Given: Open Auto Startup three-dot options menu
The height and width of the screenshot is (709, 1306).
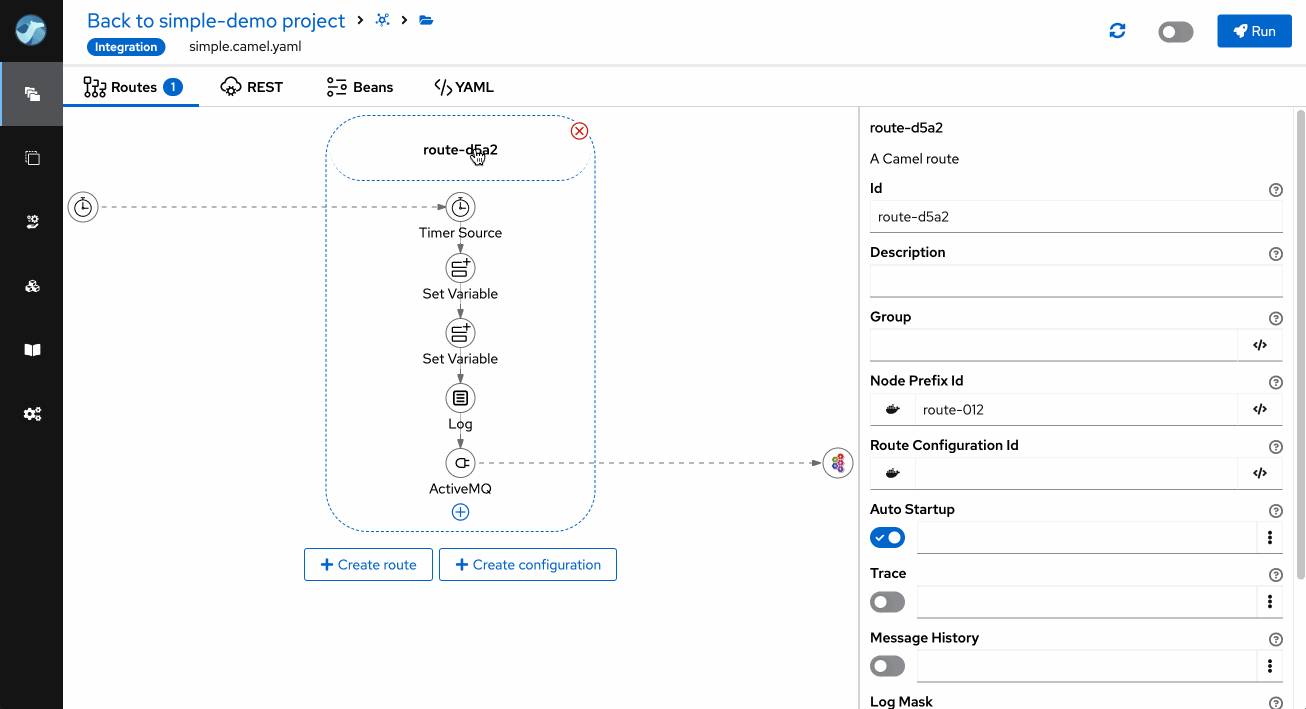Looking at the screenshot, I should (x=1269, y=538).
